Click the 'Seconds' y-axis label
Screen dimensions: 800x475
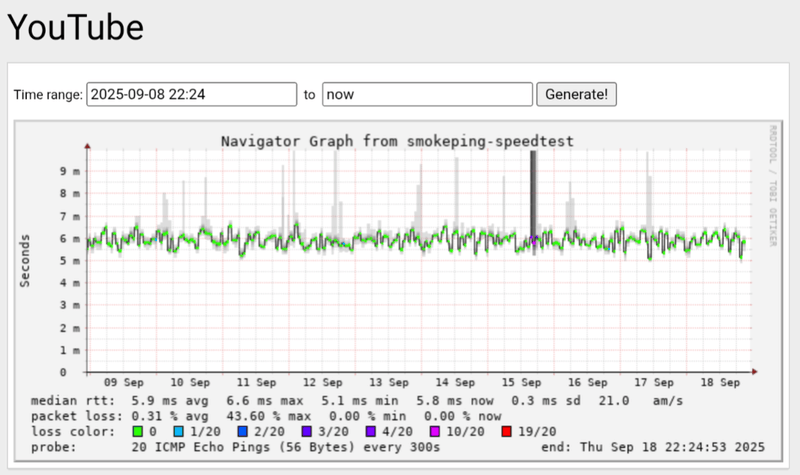pos(24,261)
